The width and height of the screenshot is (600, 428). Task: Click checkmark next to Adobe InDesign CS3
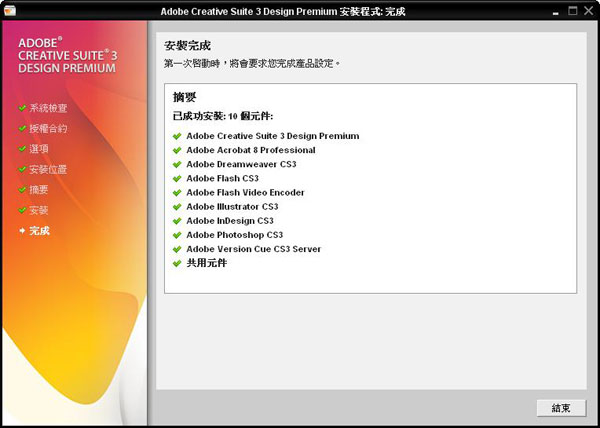coord(177,221)
